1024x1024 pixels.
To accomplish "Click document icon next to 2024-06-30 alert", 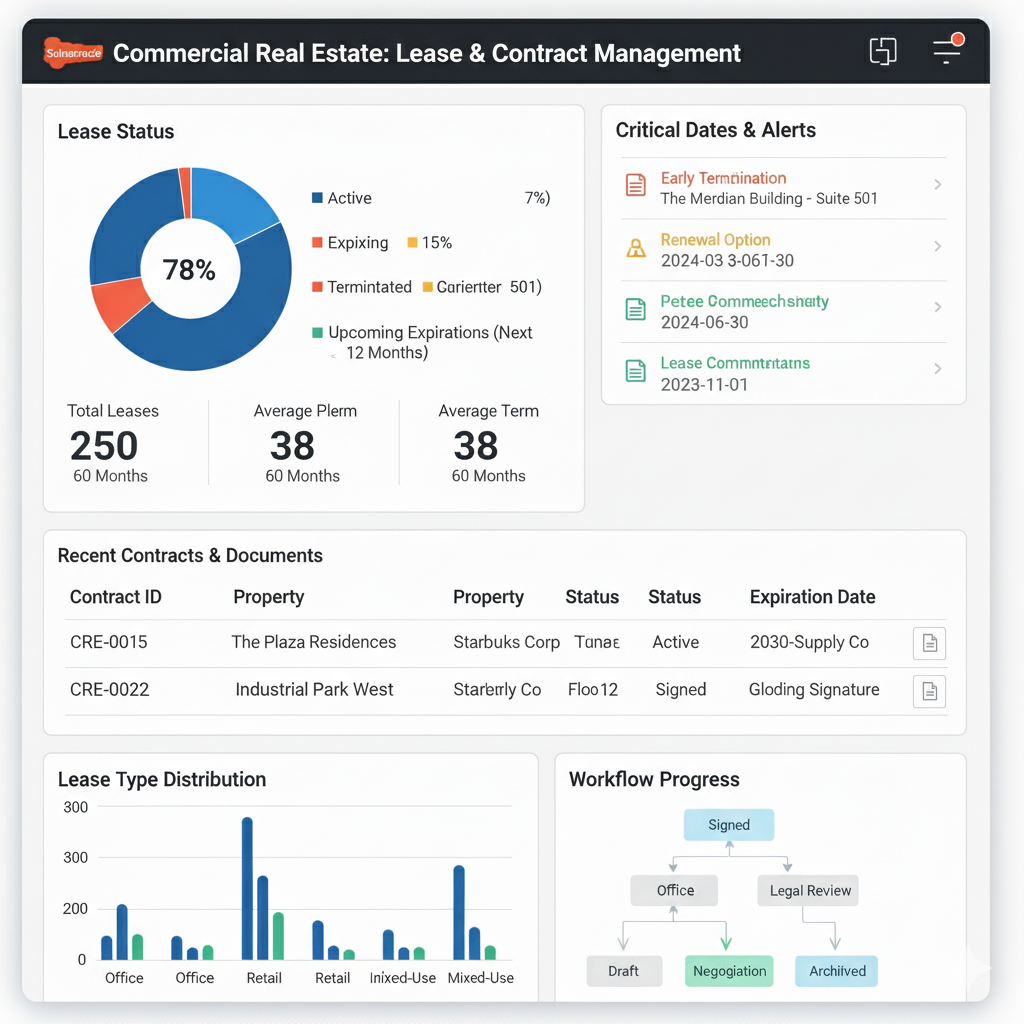I will coord(635,308).
